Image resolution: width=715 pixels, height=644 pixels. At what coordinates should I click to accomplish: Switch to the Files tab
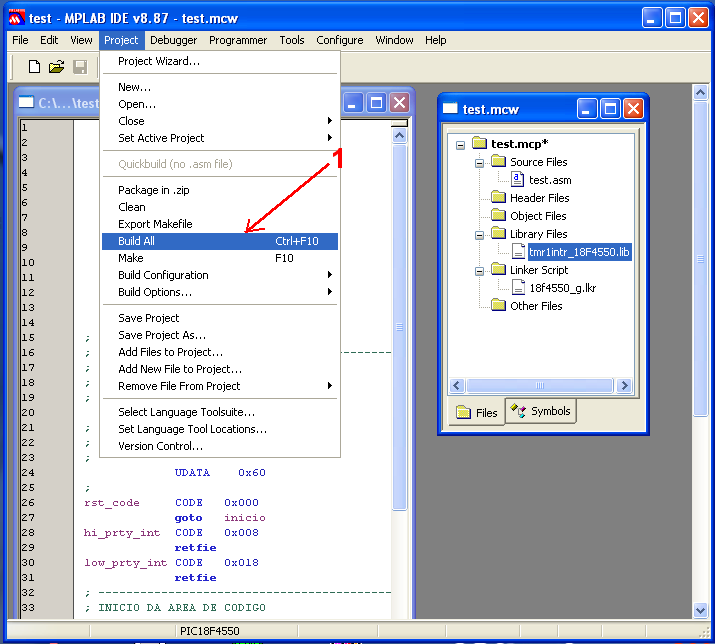pyautogui.click(x=477, y=412)
